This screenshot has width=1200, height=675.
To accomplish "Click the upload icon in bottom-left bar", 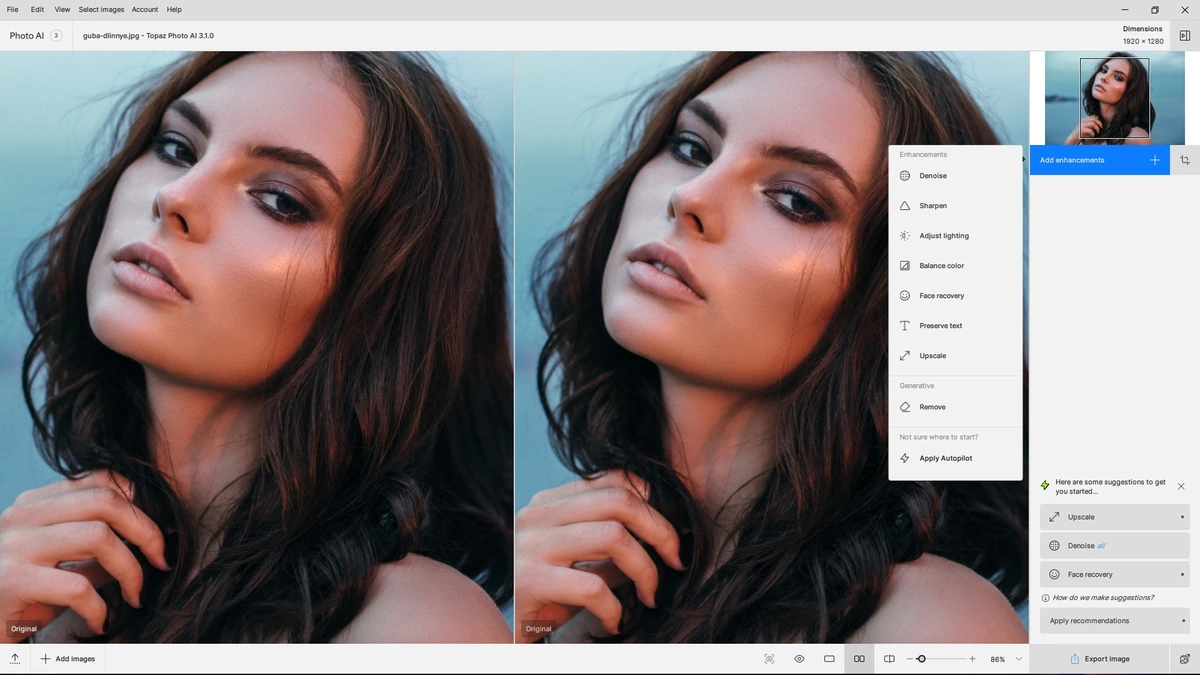I will [x=15, y=659].
